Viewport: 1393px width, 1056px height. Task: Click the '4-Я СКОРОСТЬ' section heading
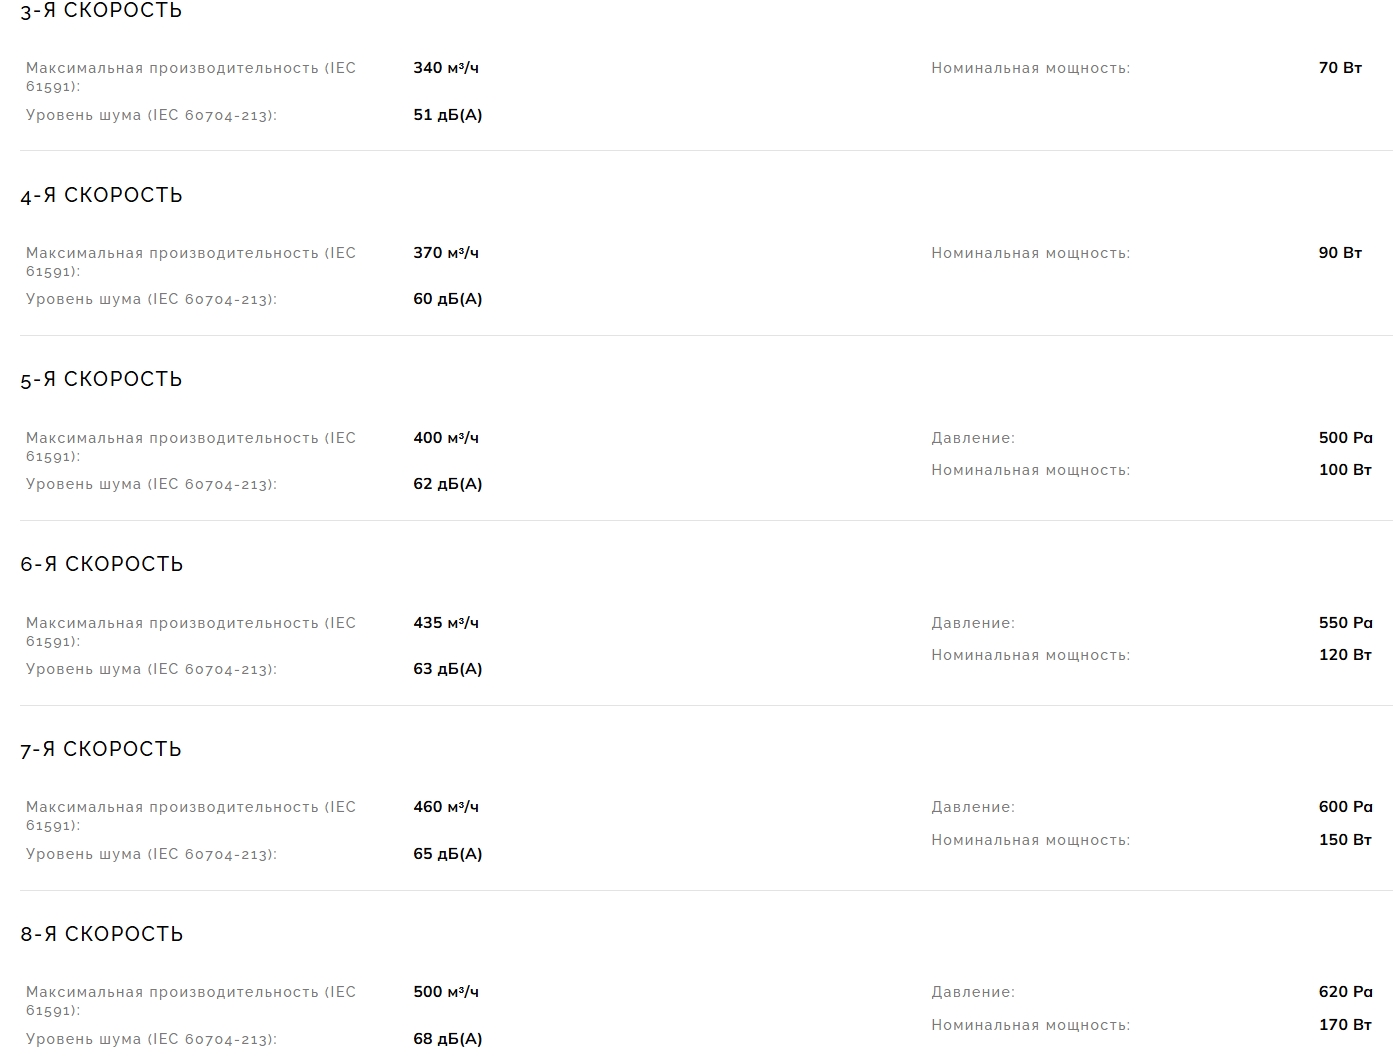101,195
